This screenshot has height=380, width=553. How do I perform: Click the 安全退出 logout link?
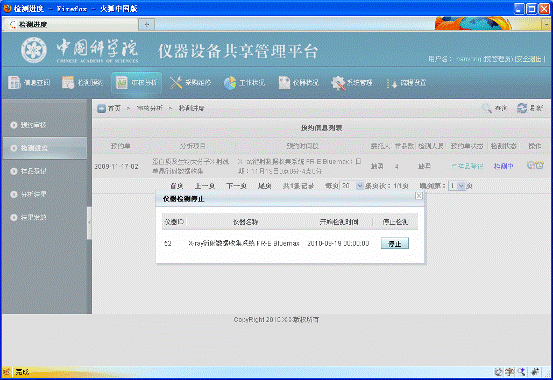coord(528,59)
